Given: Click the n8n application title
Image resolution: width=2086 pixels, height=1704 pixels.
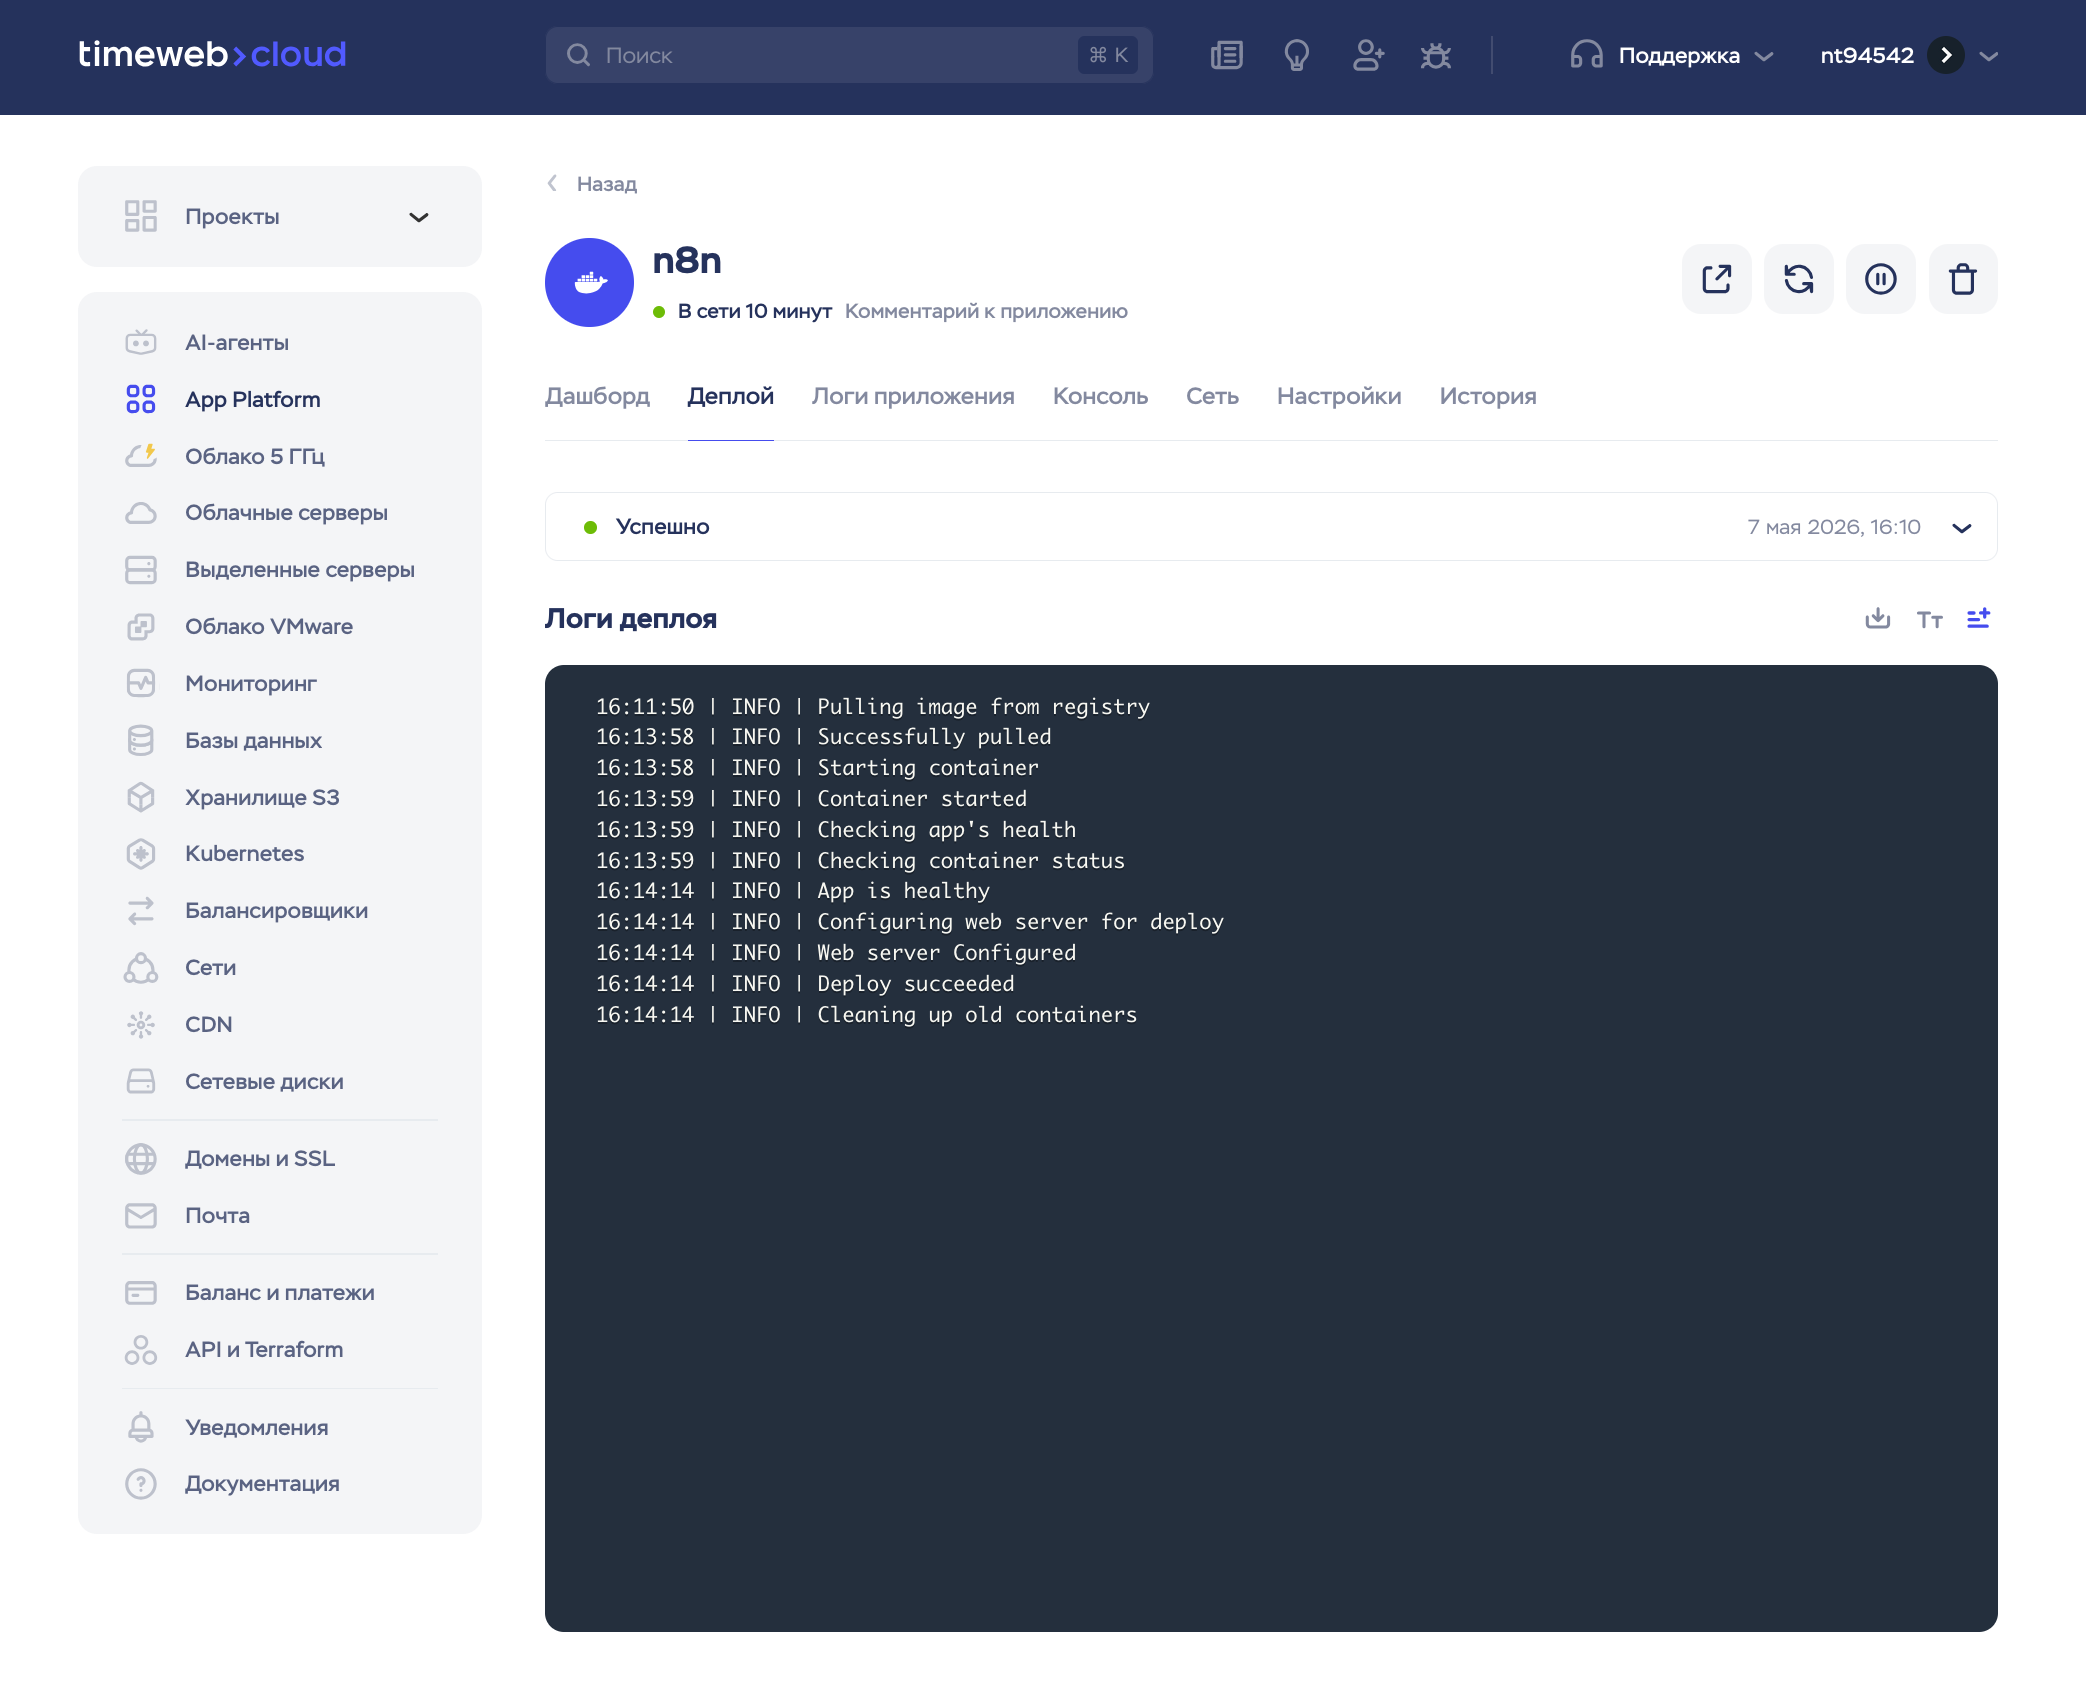Looking at the screenshot, I should 686,260.
